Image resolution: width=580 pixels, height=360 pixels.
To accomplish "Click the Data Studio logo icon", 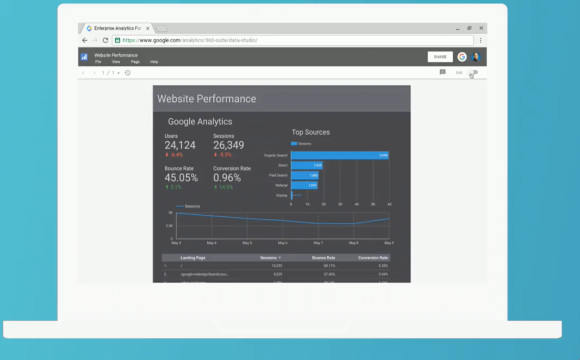I will point(84,57).
